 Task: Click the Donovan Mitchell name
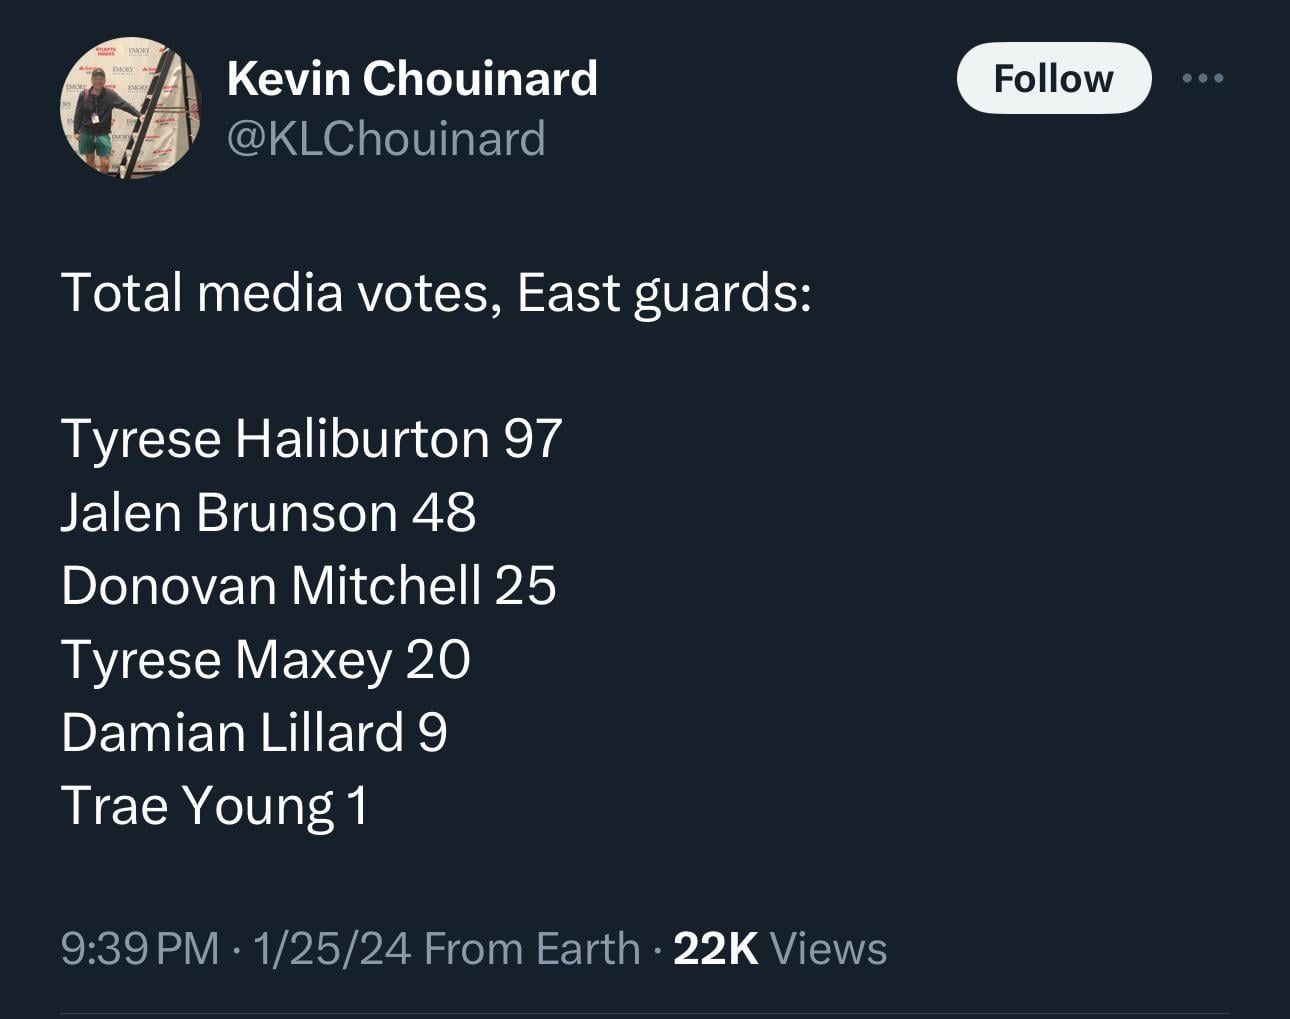(270, 586)
